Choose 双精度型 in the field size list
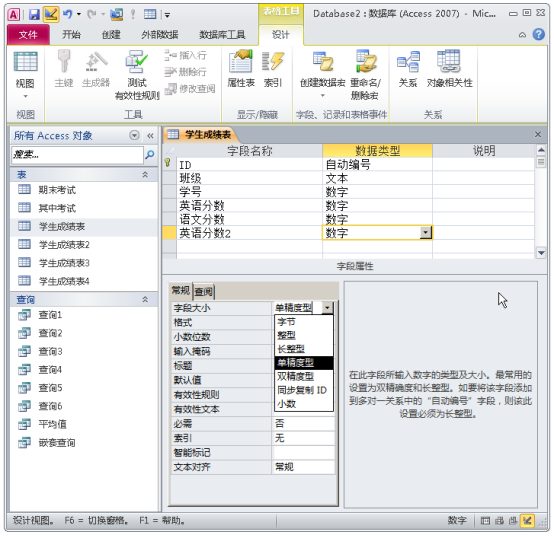This screenshot has height=536, width=554. [x=303, y=376]
